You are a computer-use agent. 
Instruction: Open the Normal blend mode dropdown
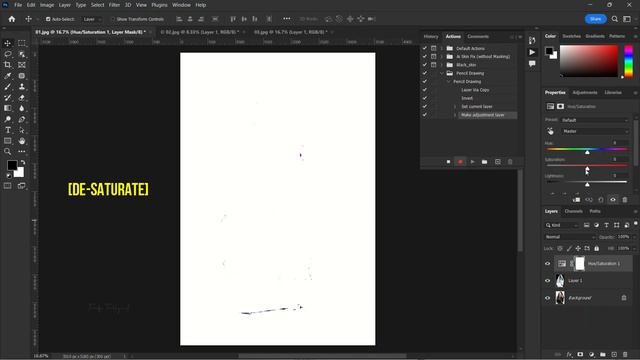(x=570, y=237)
